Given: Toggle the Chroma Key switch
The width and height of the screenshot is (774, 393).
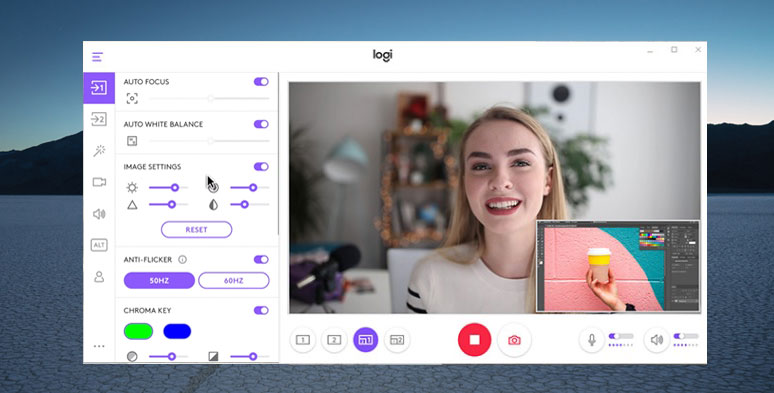Looking at the screenshot, I should click(261, 310).
